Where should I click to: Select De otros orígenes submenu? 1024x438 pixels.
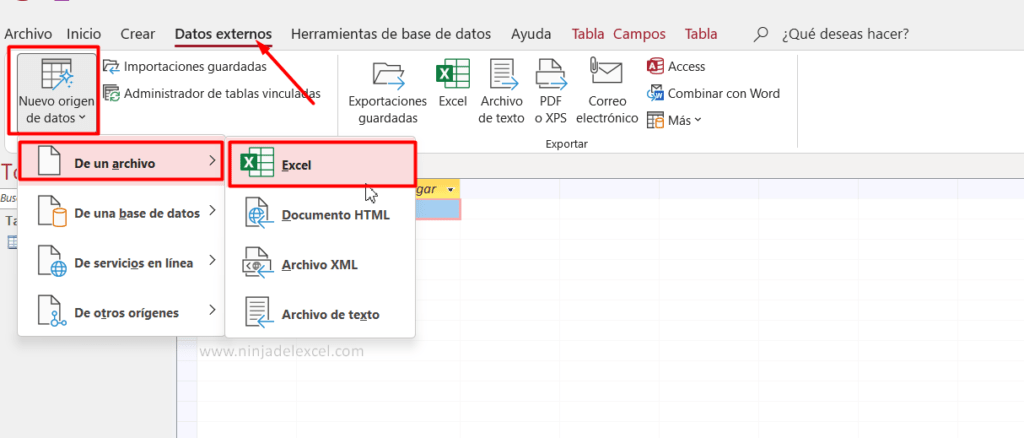(121, 312)
